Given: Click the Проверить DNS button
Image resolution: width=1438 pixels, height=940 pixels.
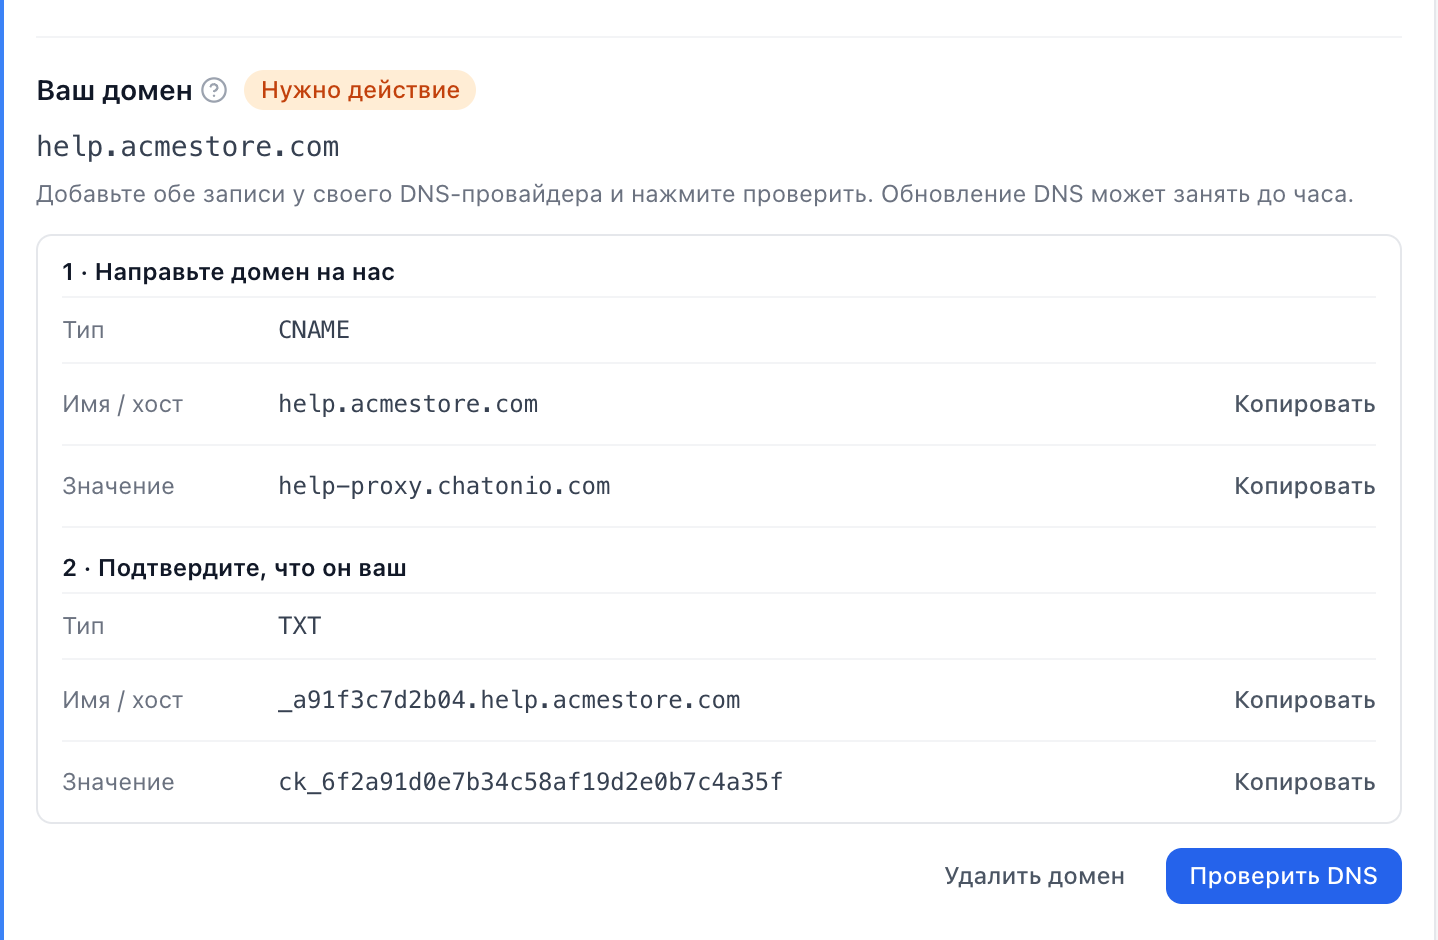Looking at the screenshot, I should coord(1283,876).
